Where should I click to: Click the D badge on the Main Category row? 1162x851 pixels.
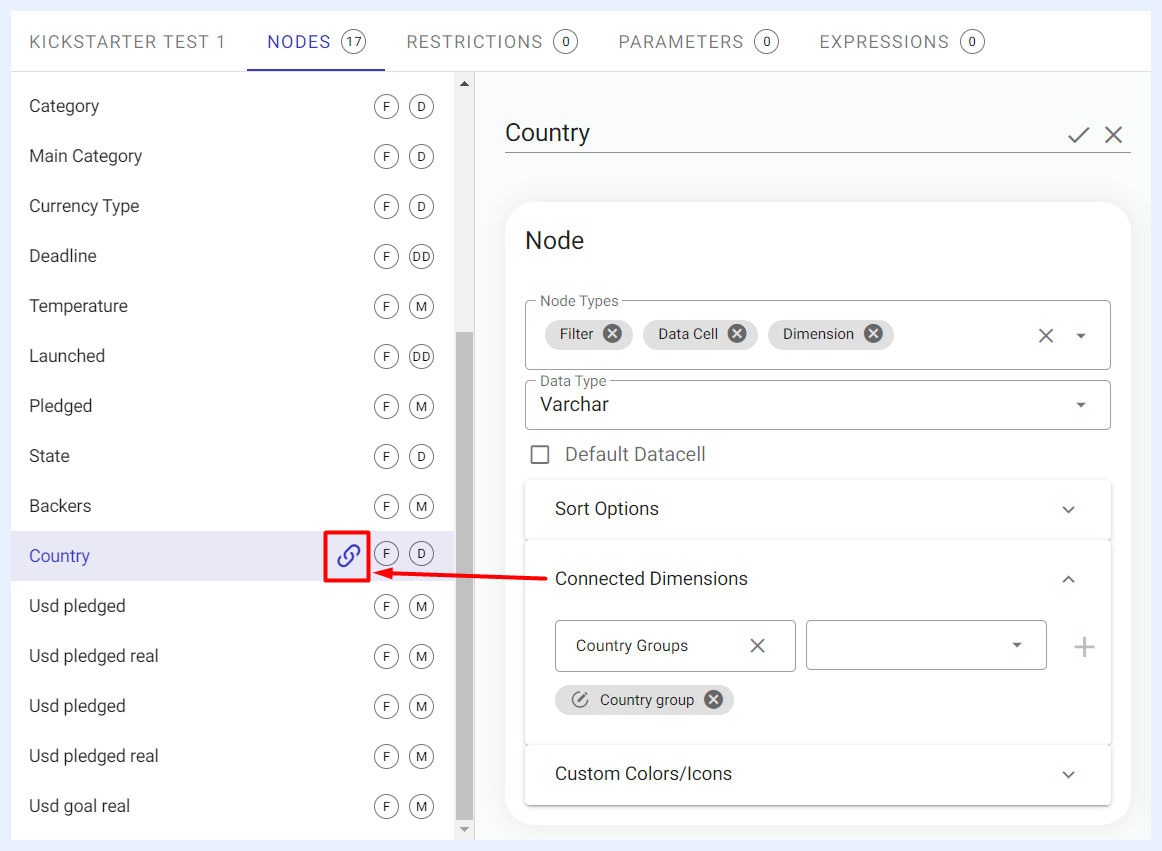(x=422, y=156)
